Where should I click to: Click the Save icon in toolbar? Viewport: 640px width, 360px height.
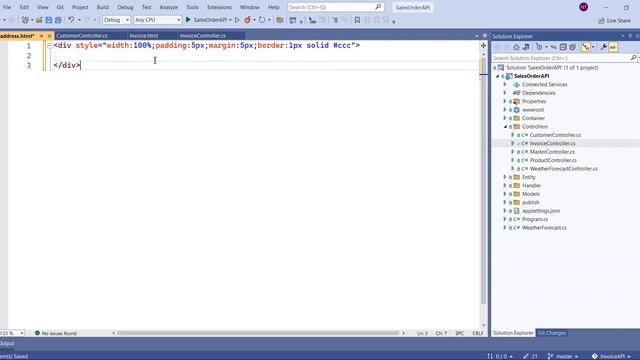[49, 20]
